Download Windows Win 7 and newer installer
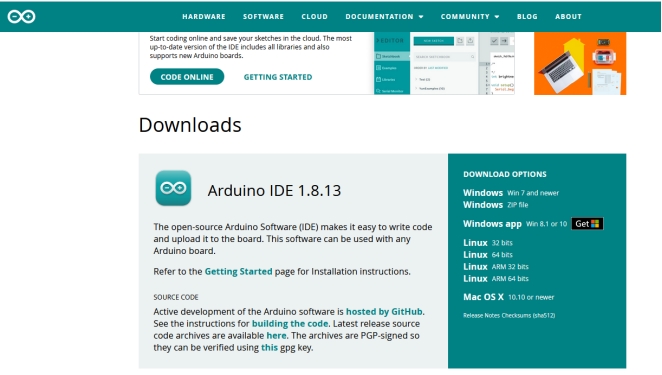 511,193
